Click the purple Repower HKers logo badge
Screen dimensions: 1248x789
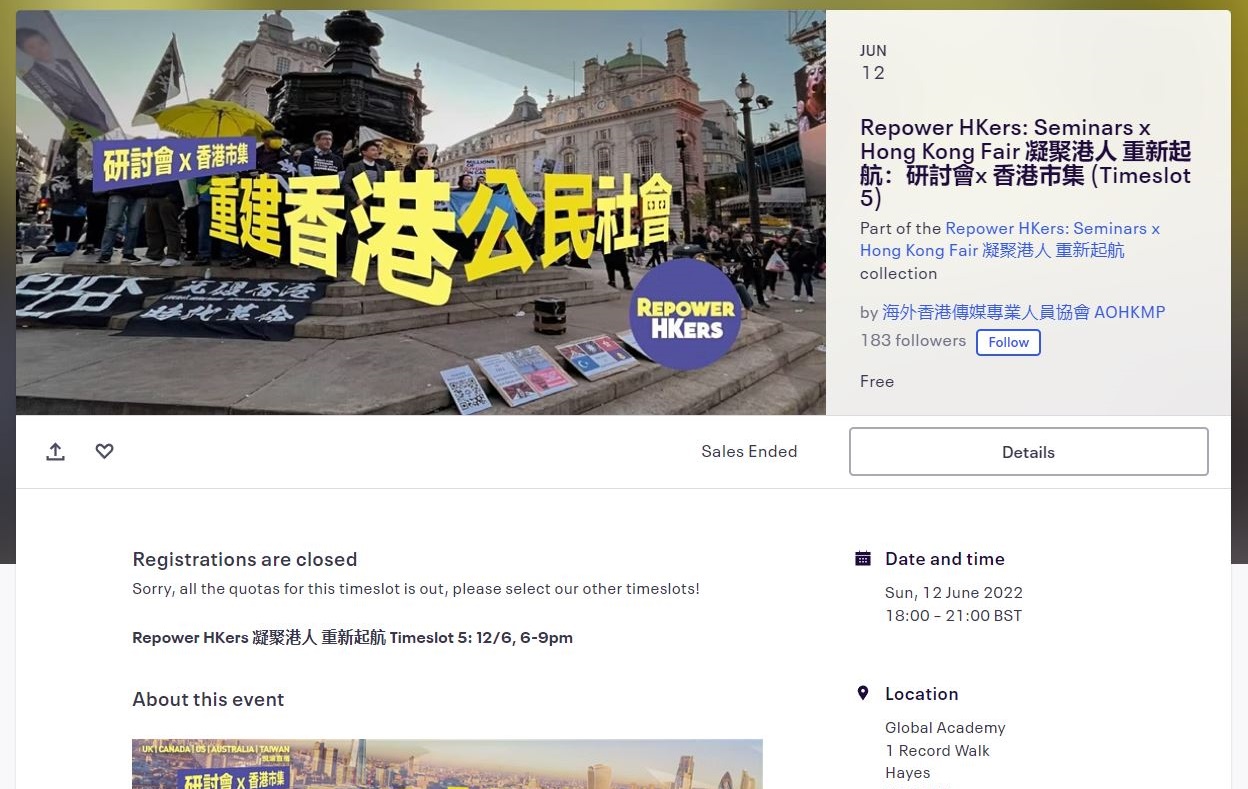pyautogui.click(x=685, y=317)
